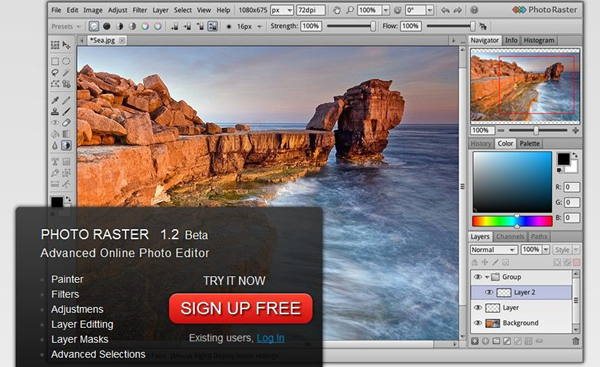Open the Select menu

(183, 10)
